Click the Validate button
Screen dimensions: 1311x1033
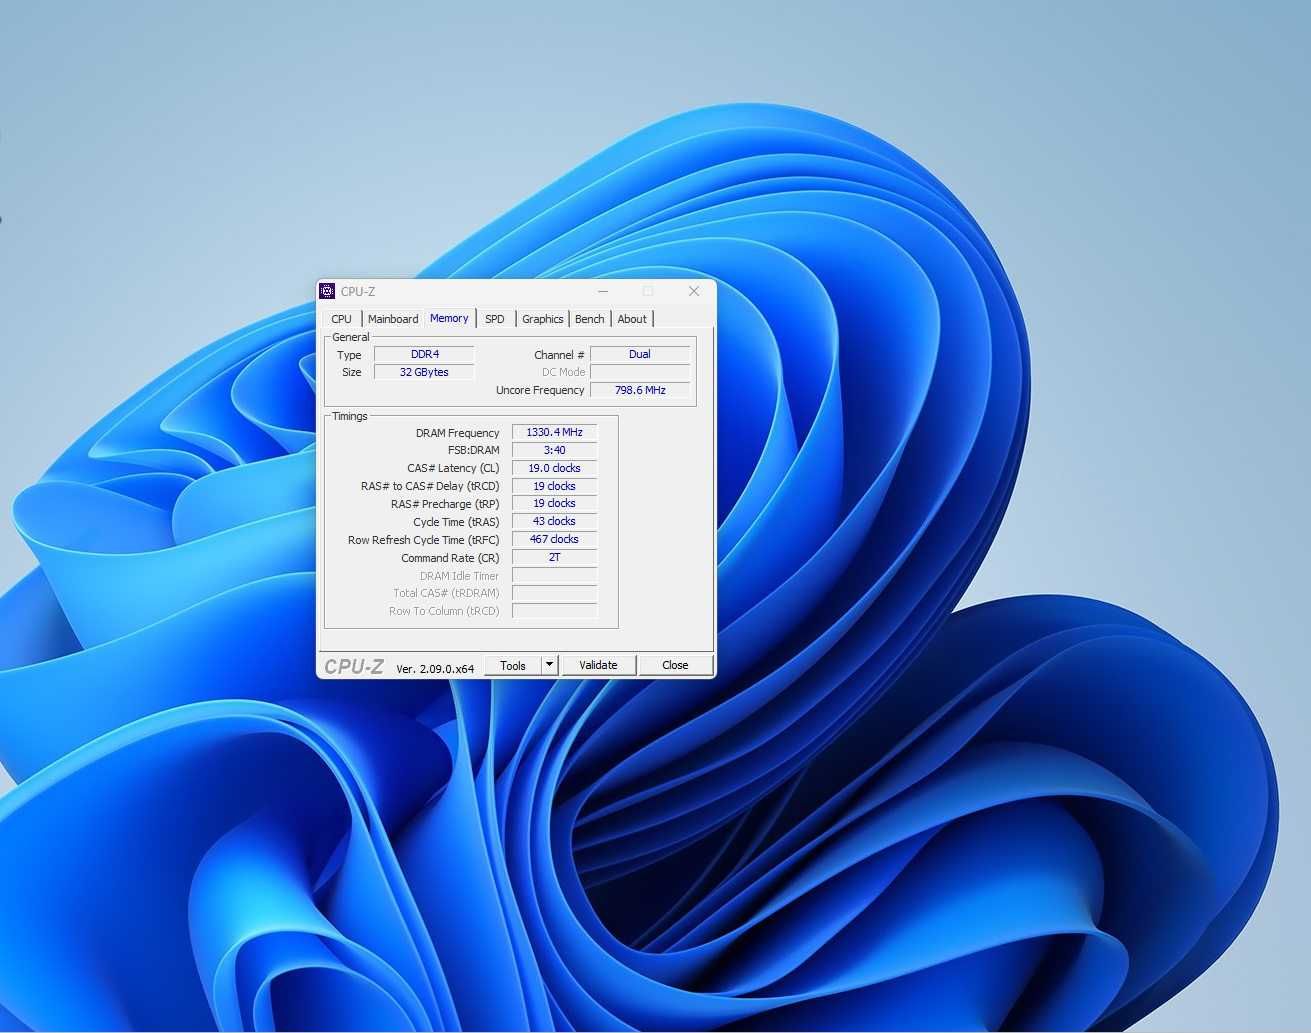point(598,665)
